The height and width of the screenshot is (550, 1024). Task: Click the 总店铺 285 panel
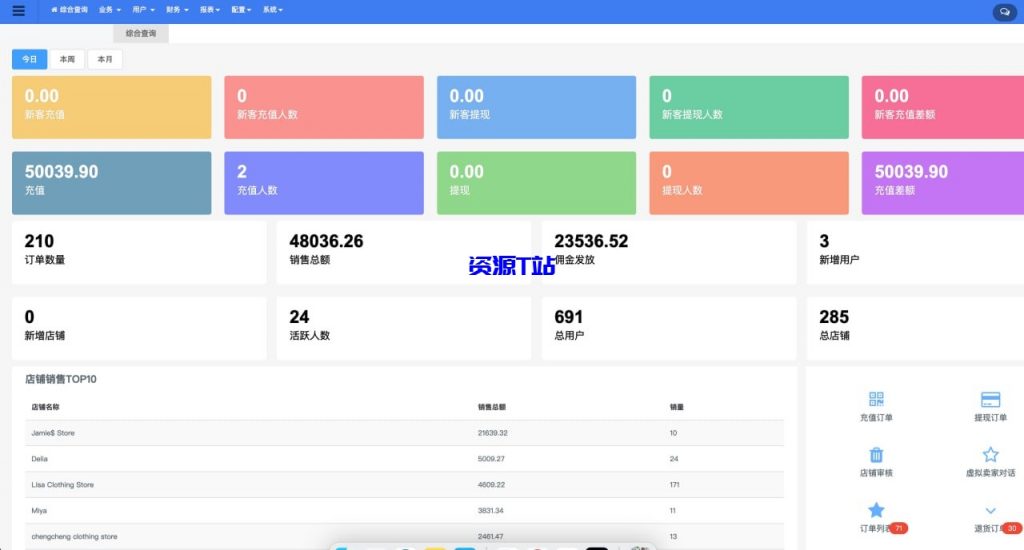click(915, 329)
